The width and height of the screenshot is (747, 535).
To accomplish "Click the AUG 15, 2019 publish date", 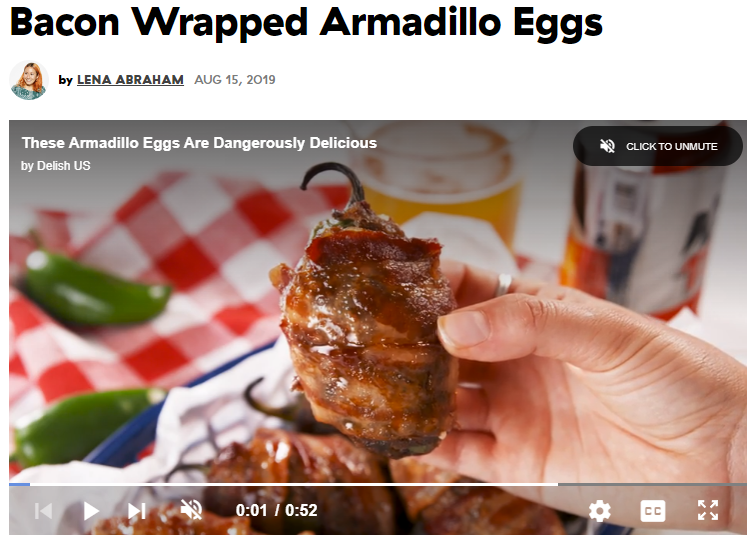I will [x=235, y=80].
